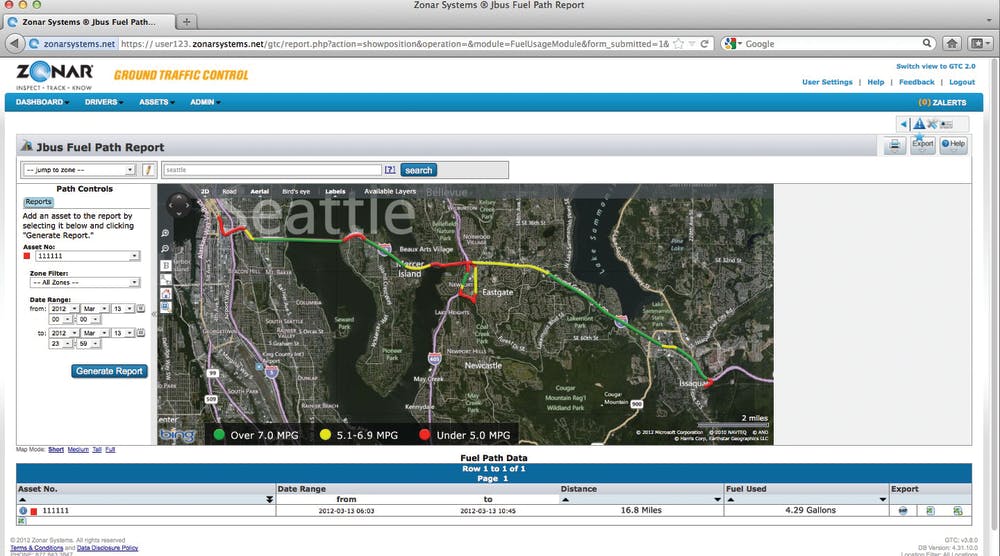Open calendar picker for from date

(x=140, y=309)
